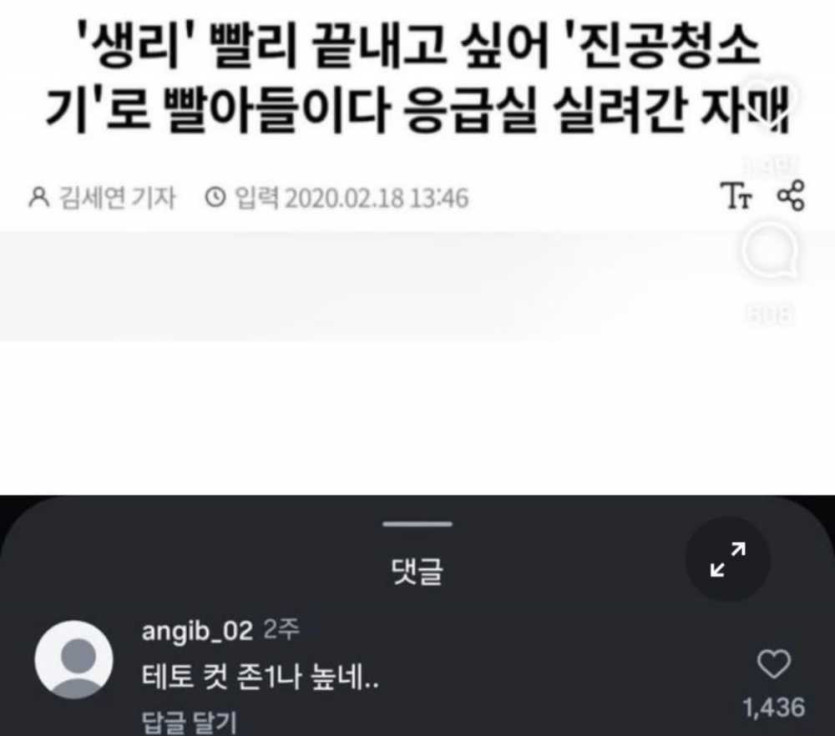Screen dimensions: 835x736
Task: Grab the comment sheet handle bar
Action: pos(418,524)
